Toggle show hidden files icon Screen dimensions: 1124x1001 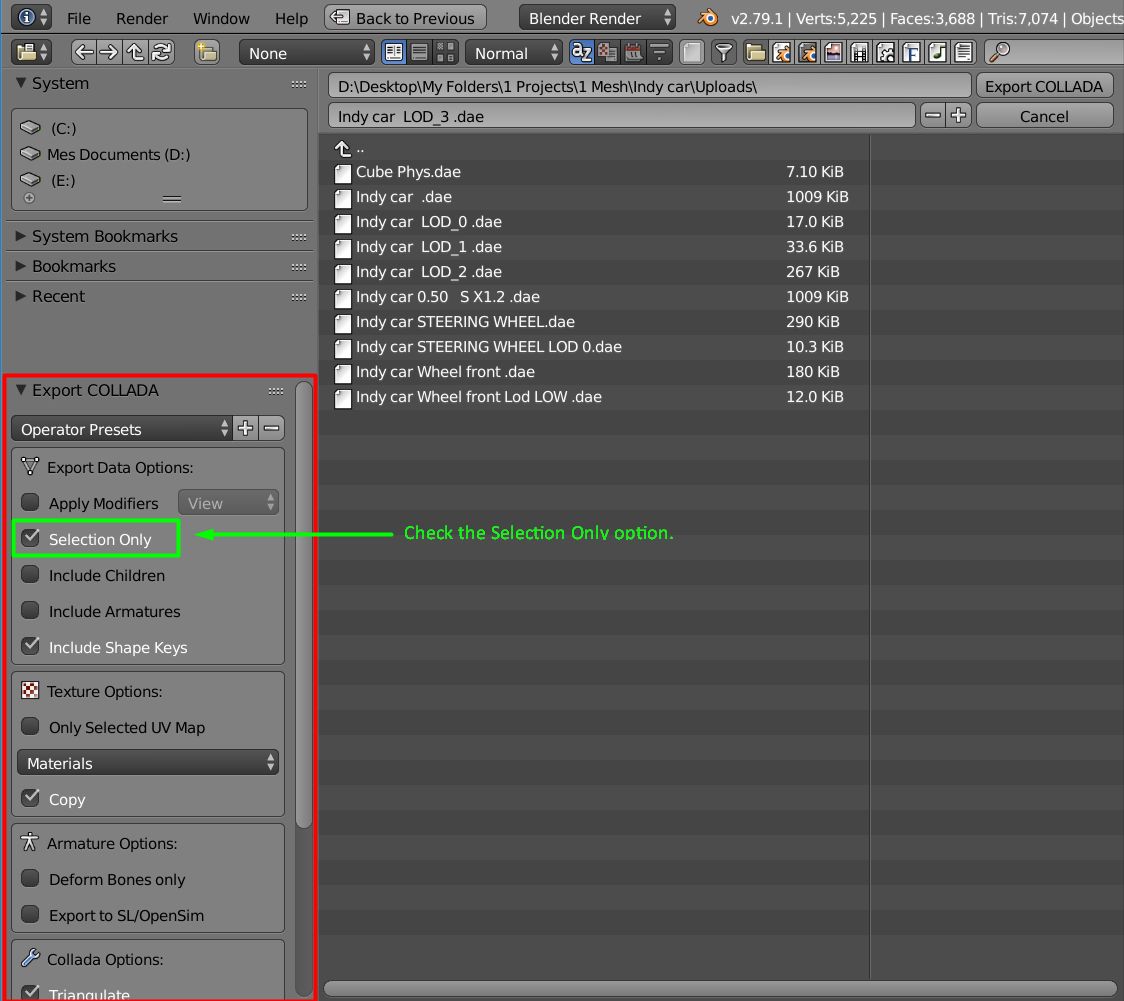pos(692,52)
